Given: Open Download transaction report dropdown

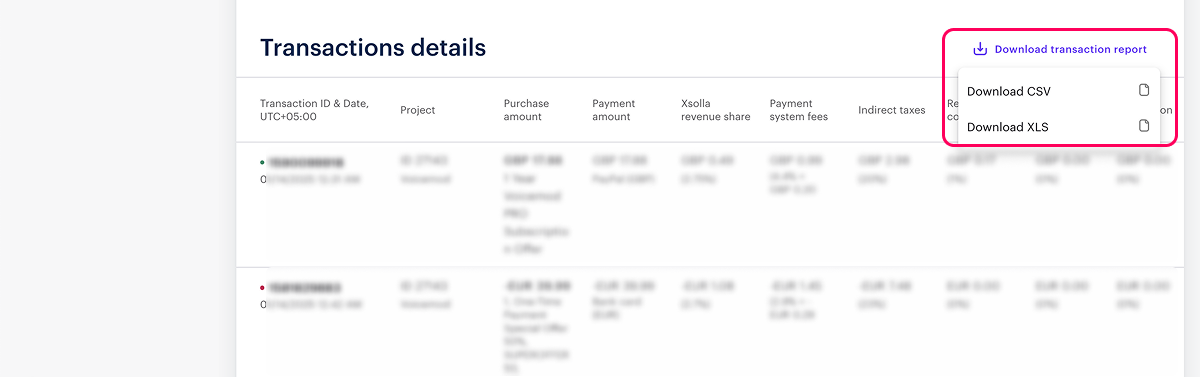Looking at the screenshot, I should click(1060, 49).
